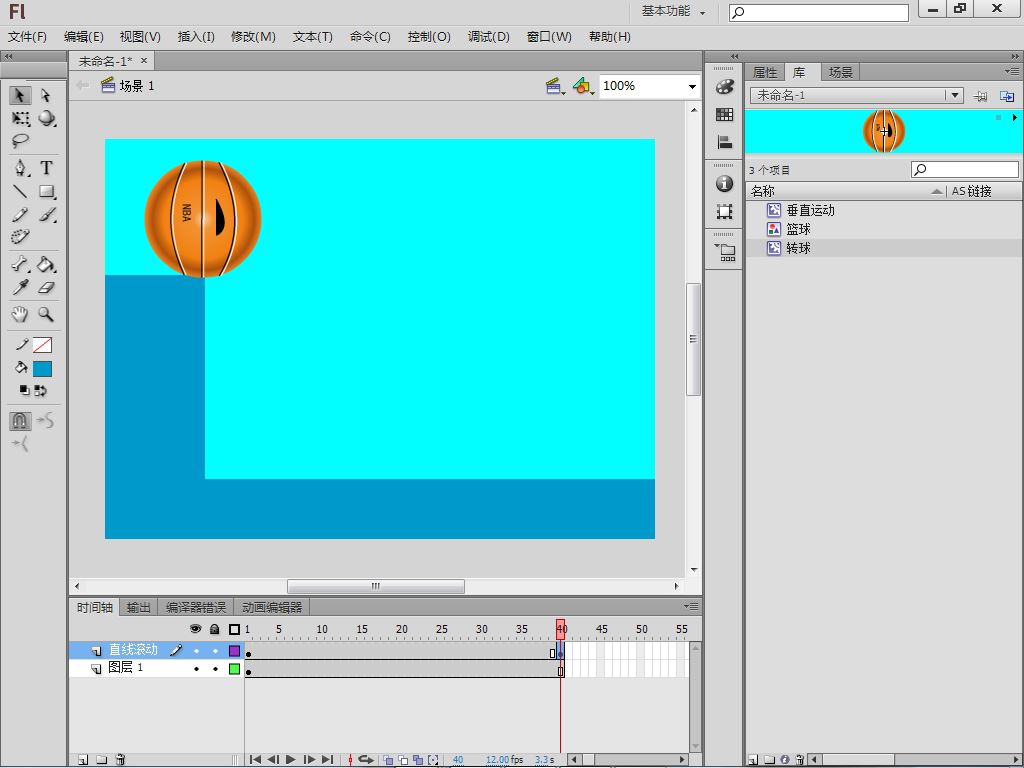Toggle lock dot of 直线滚动 layer
The height and width of the screenshot is (768, 1024).
[x=215, y=650]
